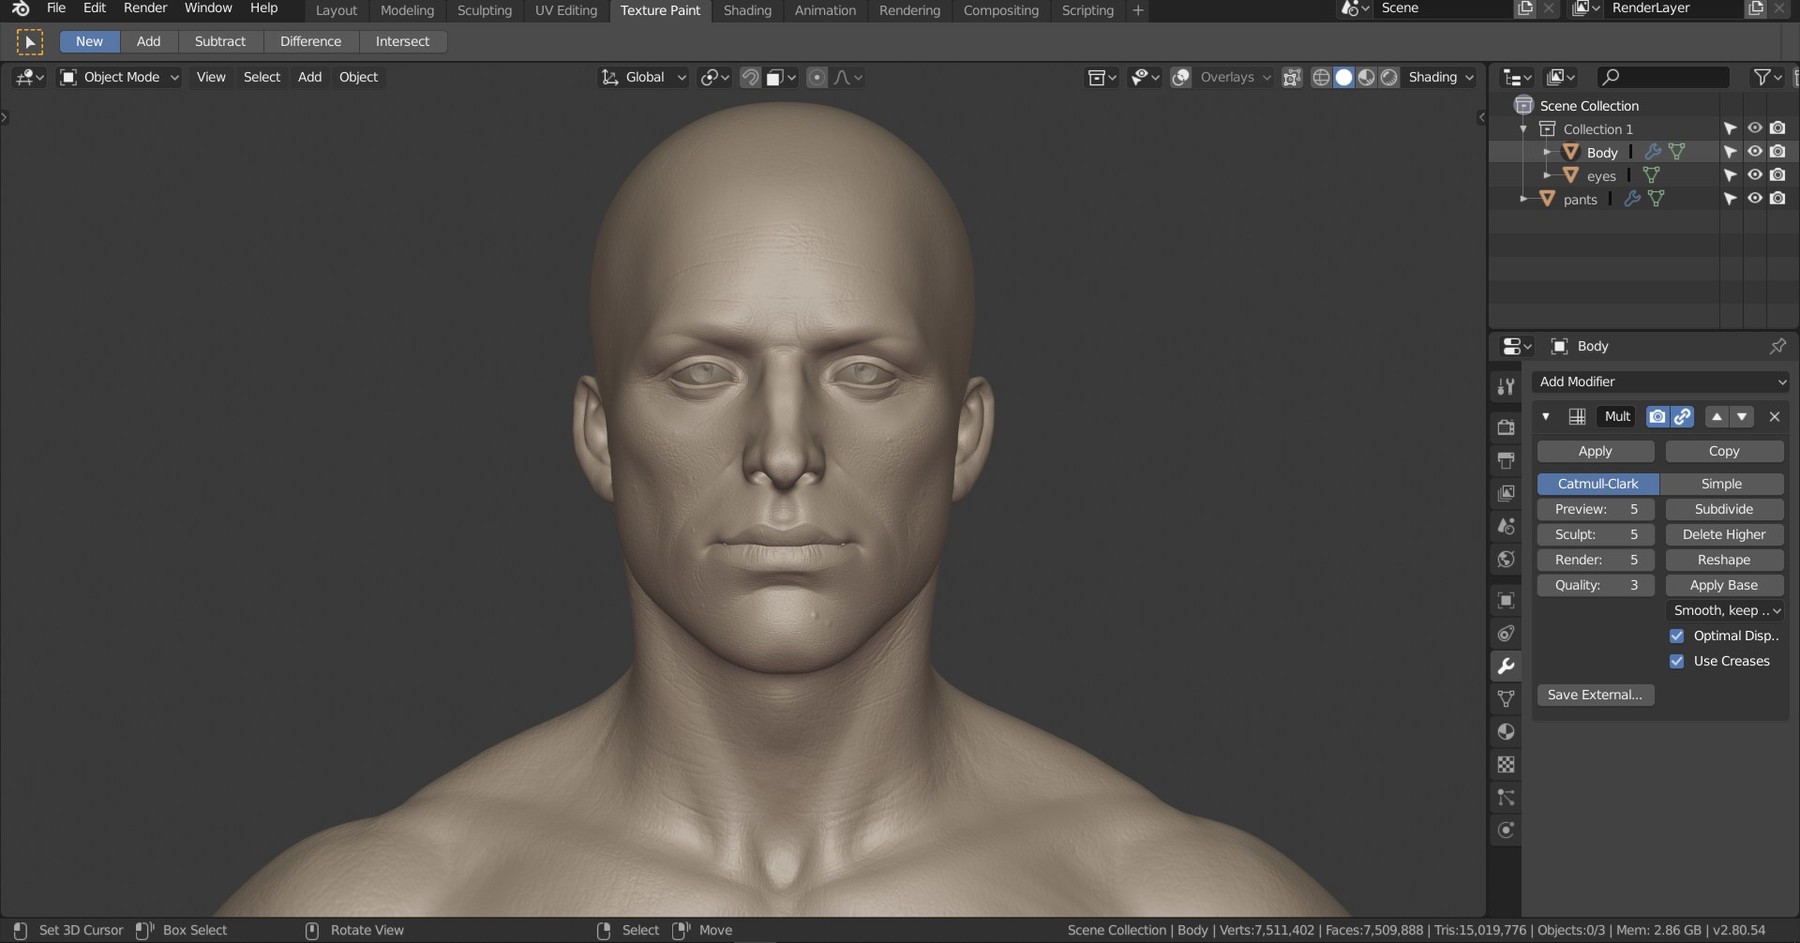Open the Render menu in the top bar
This screenshot has height=943, width=1800.
[145, 8]
